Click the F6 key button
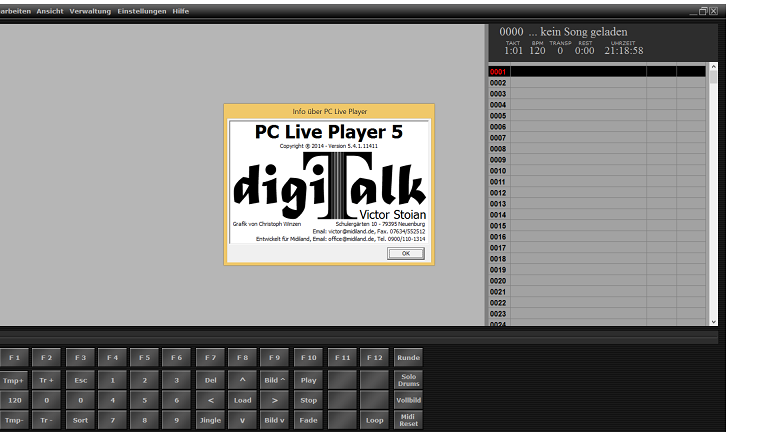The width and height of the screenshot is (768, 432). (x=176, y=358)
